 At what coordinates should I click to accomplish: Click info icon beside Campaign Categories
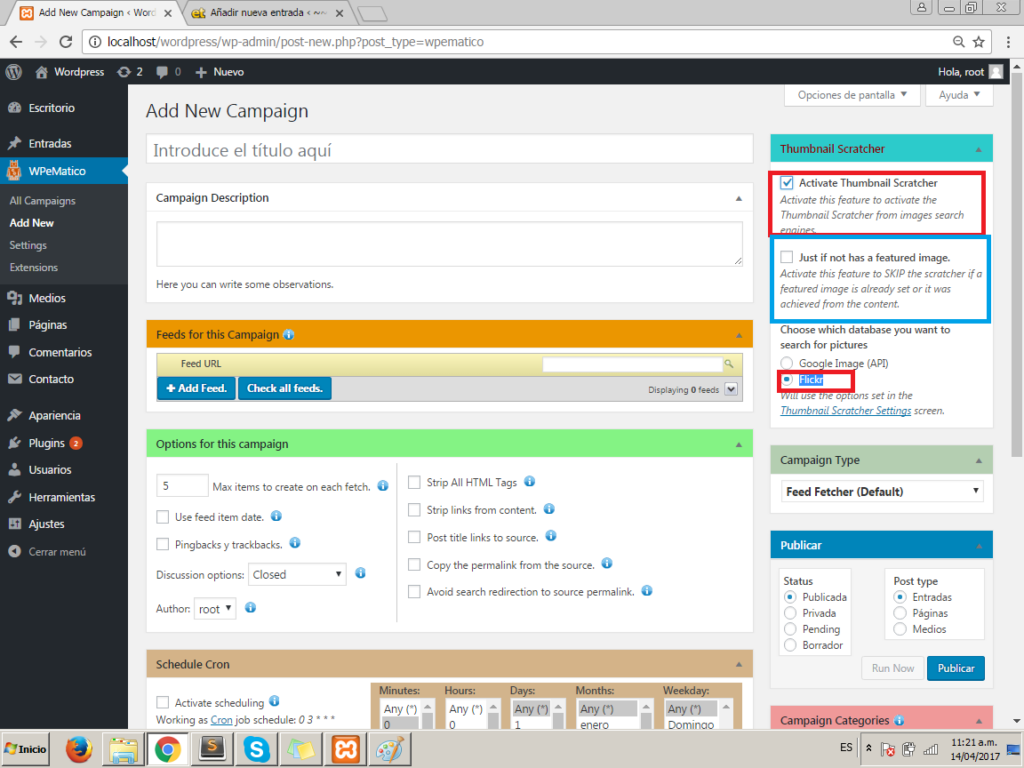pos(899,720)
